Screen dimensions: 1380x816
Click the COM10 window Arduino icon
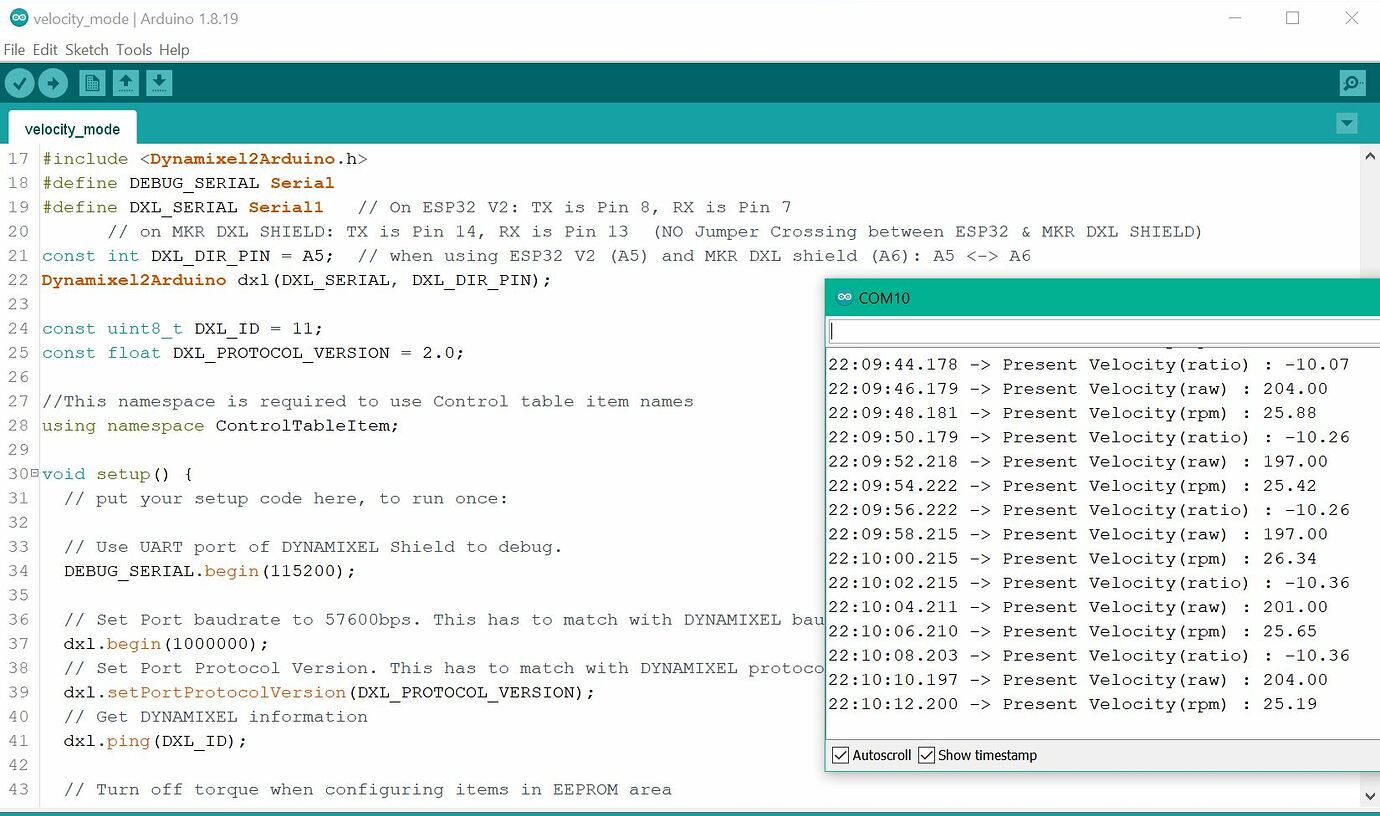(x=844, y=297)
